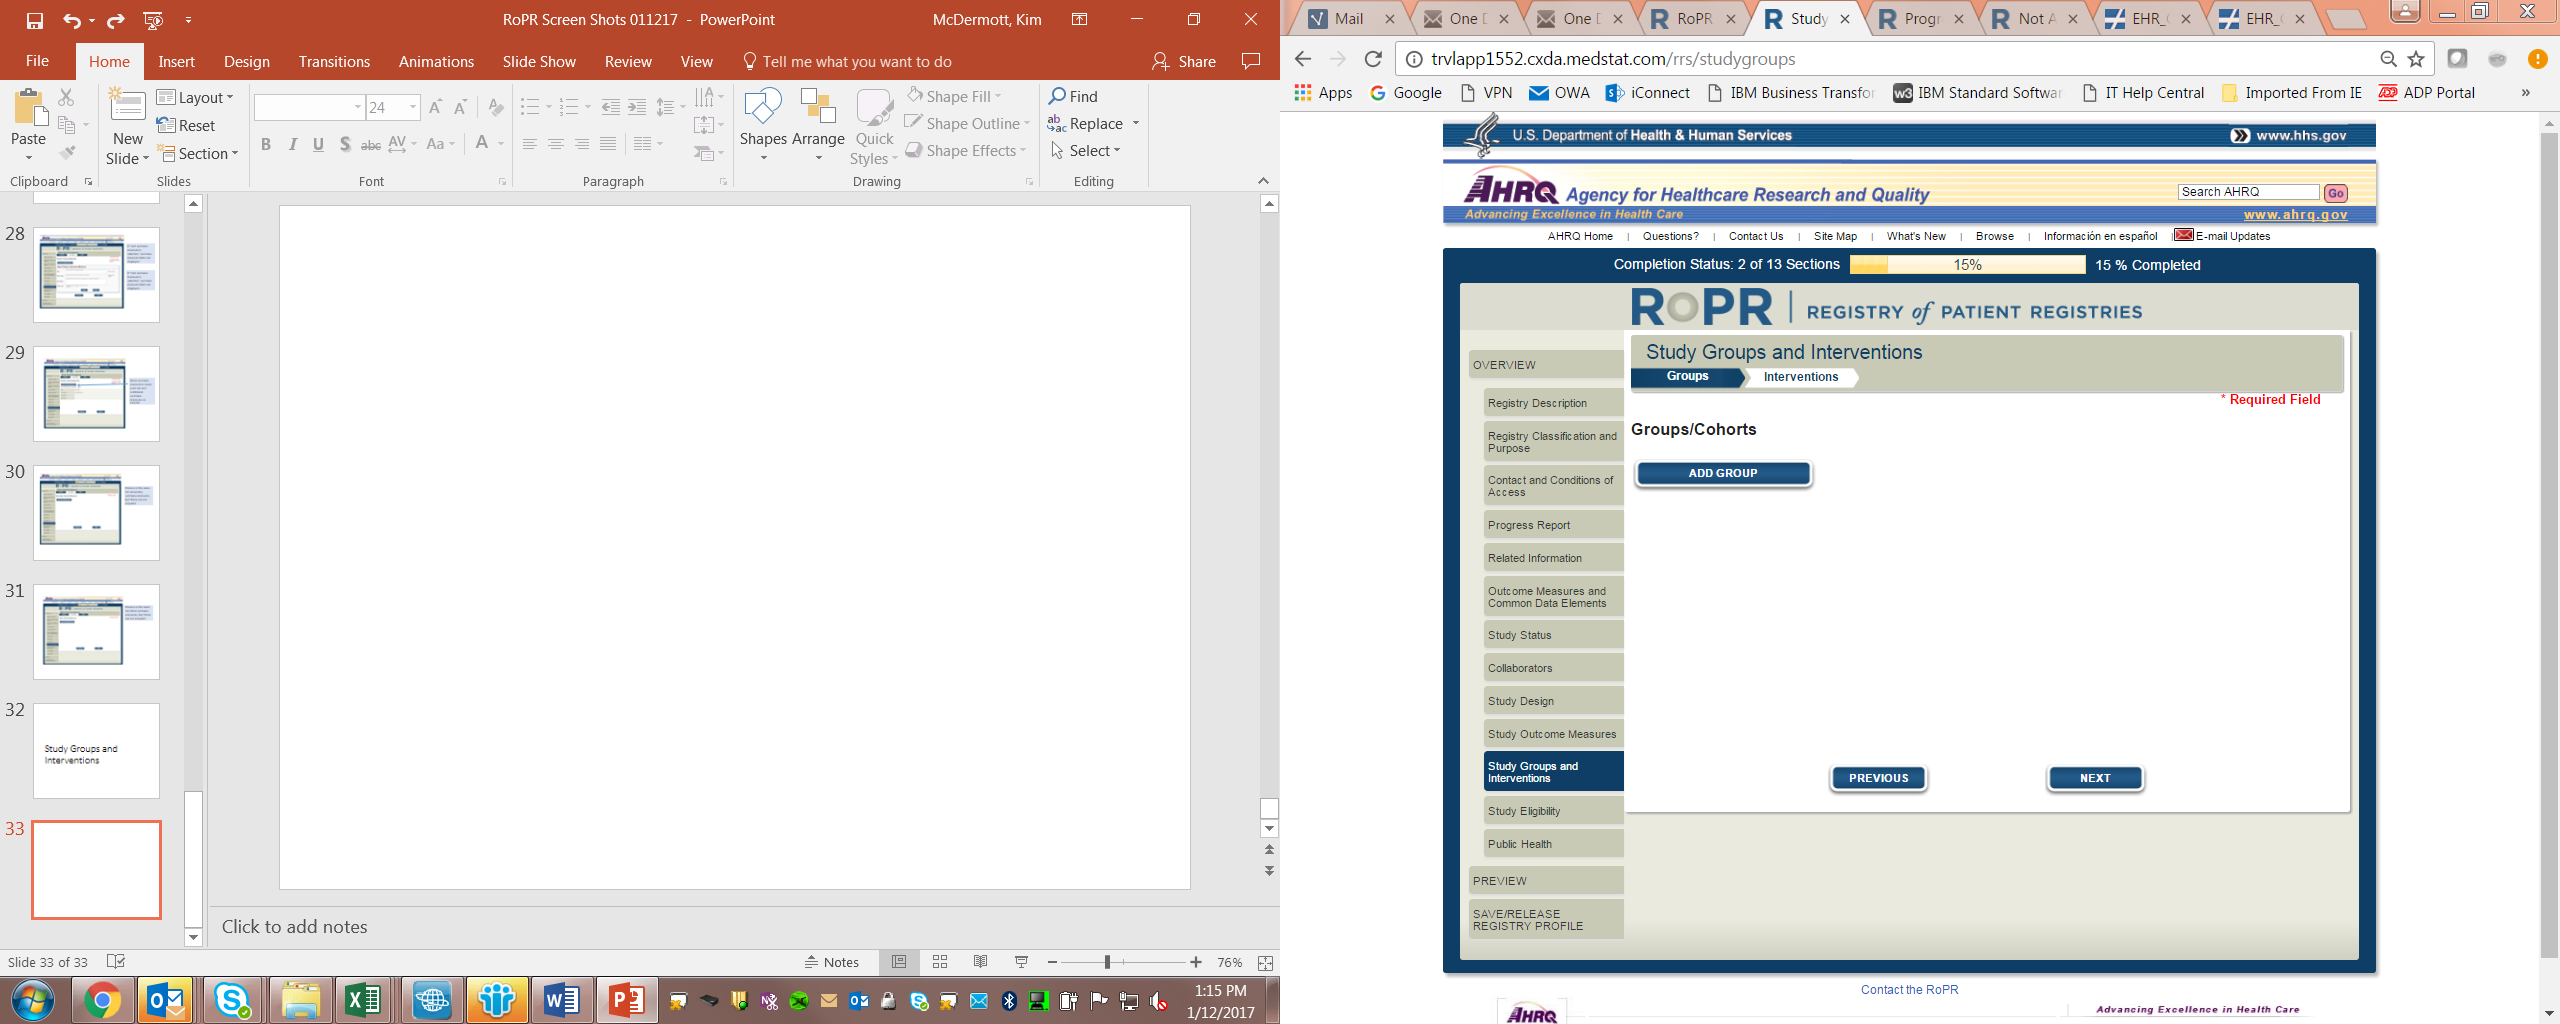Viewport: 2560px width, 1024px height.
Task: Cut selection with scissors icon
Action: click(67, 97)
